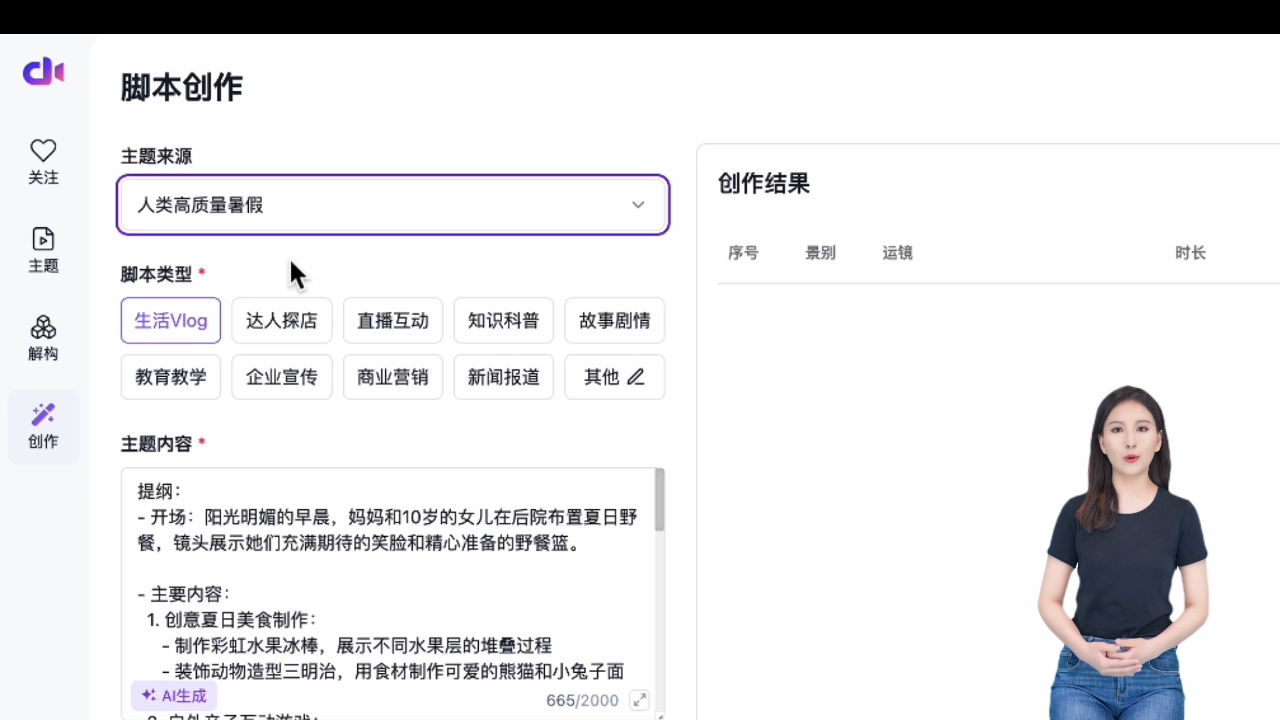Select the 直播互动 script type
1280x720 pixels.
(x=393, y=321)
